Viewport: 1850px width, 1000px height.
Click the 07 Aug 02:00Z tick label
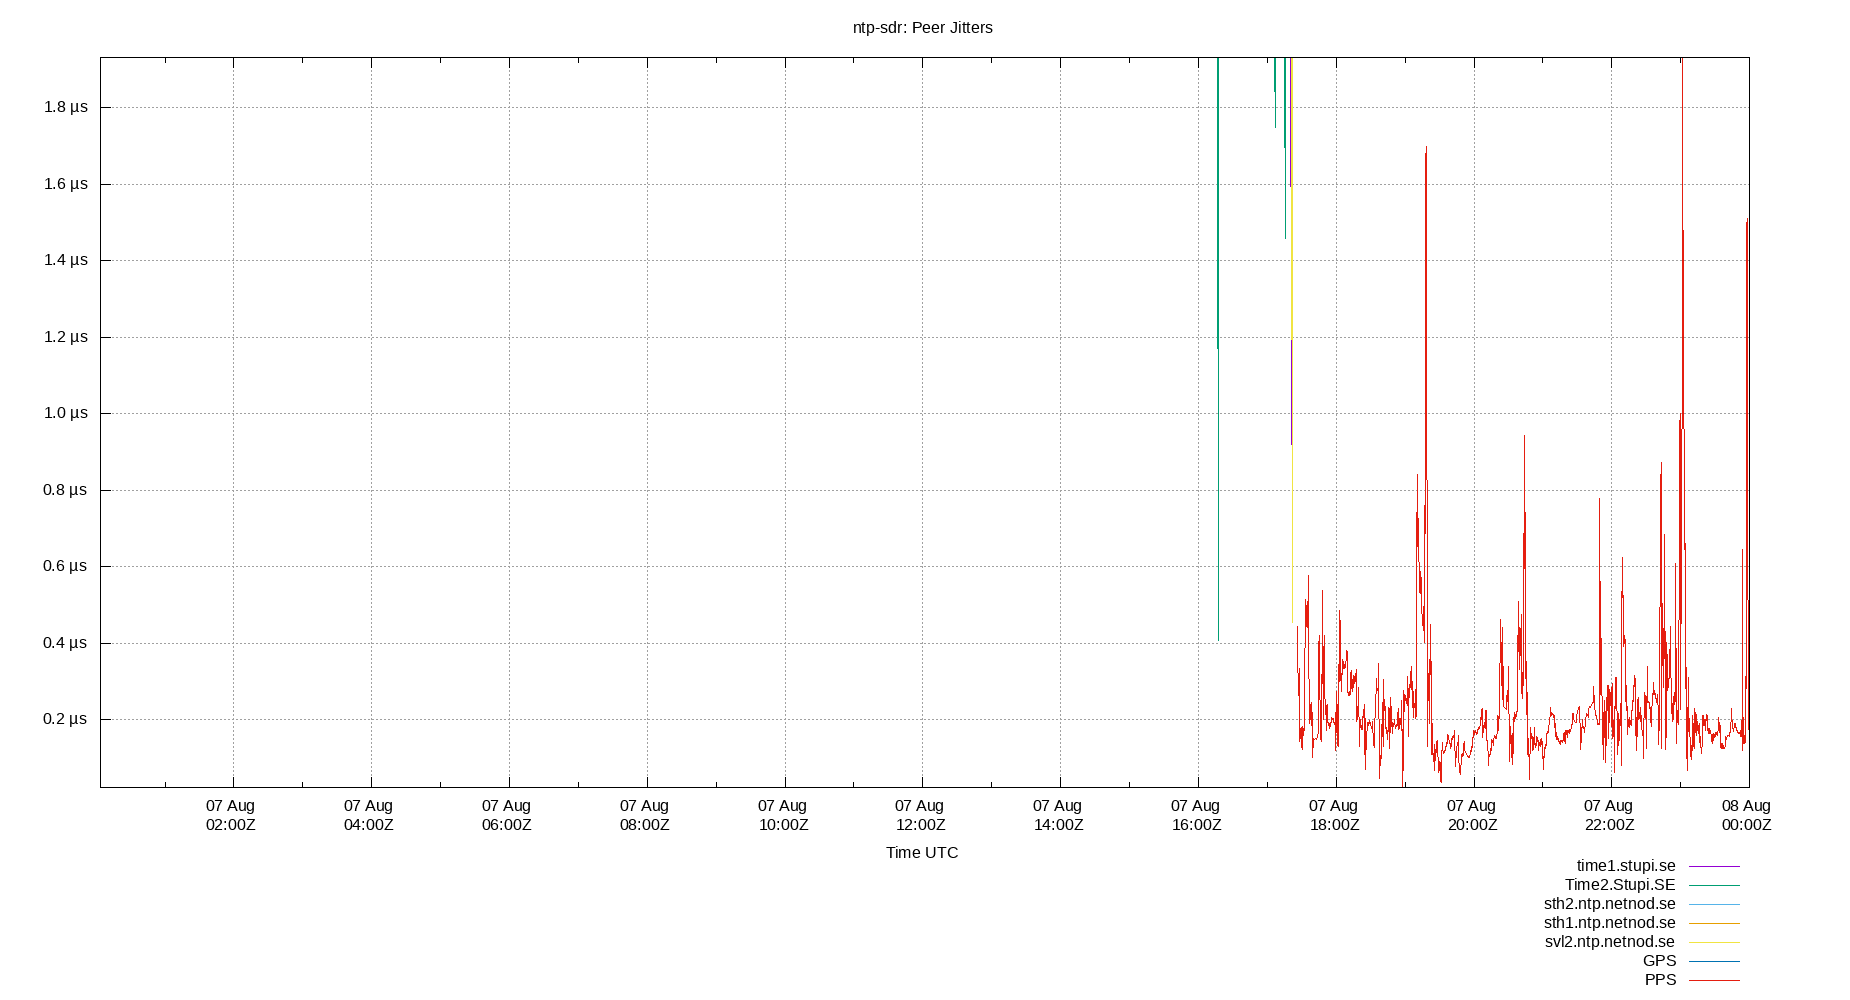[x=231, y=815]
